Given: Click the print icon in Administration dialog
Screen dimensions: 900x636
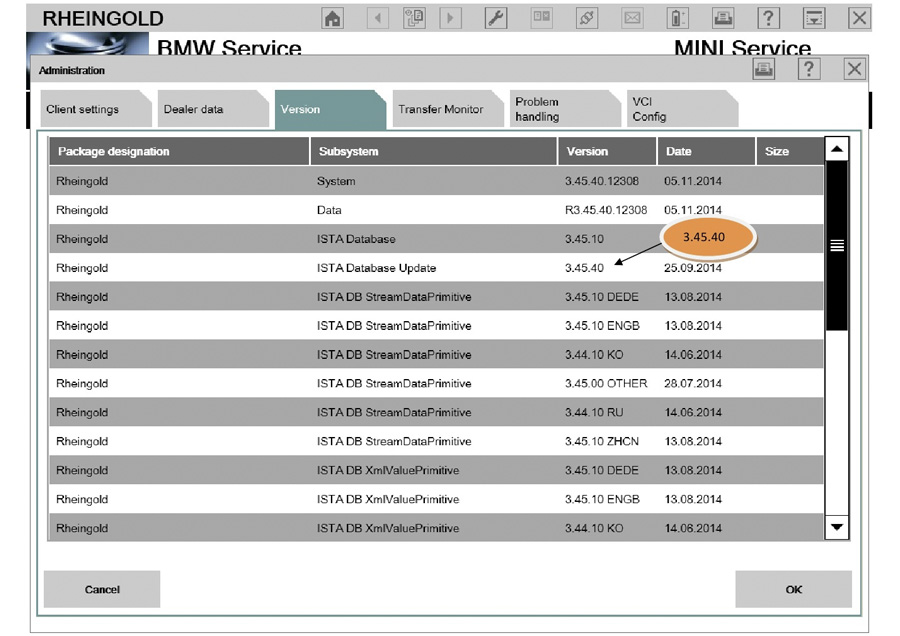Looking at the screenshot, I should click(763, 69).
